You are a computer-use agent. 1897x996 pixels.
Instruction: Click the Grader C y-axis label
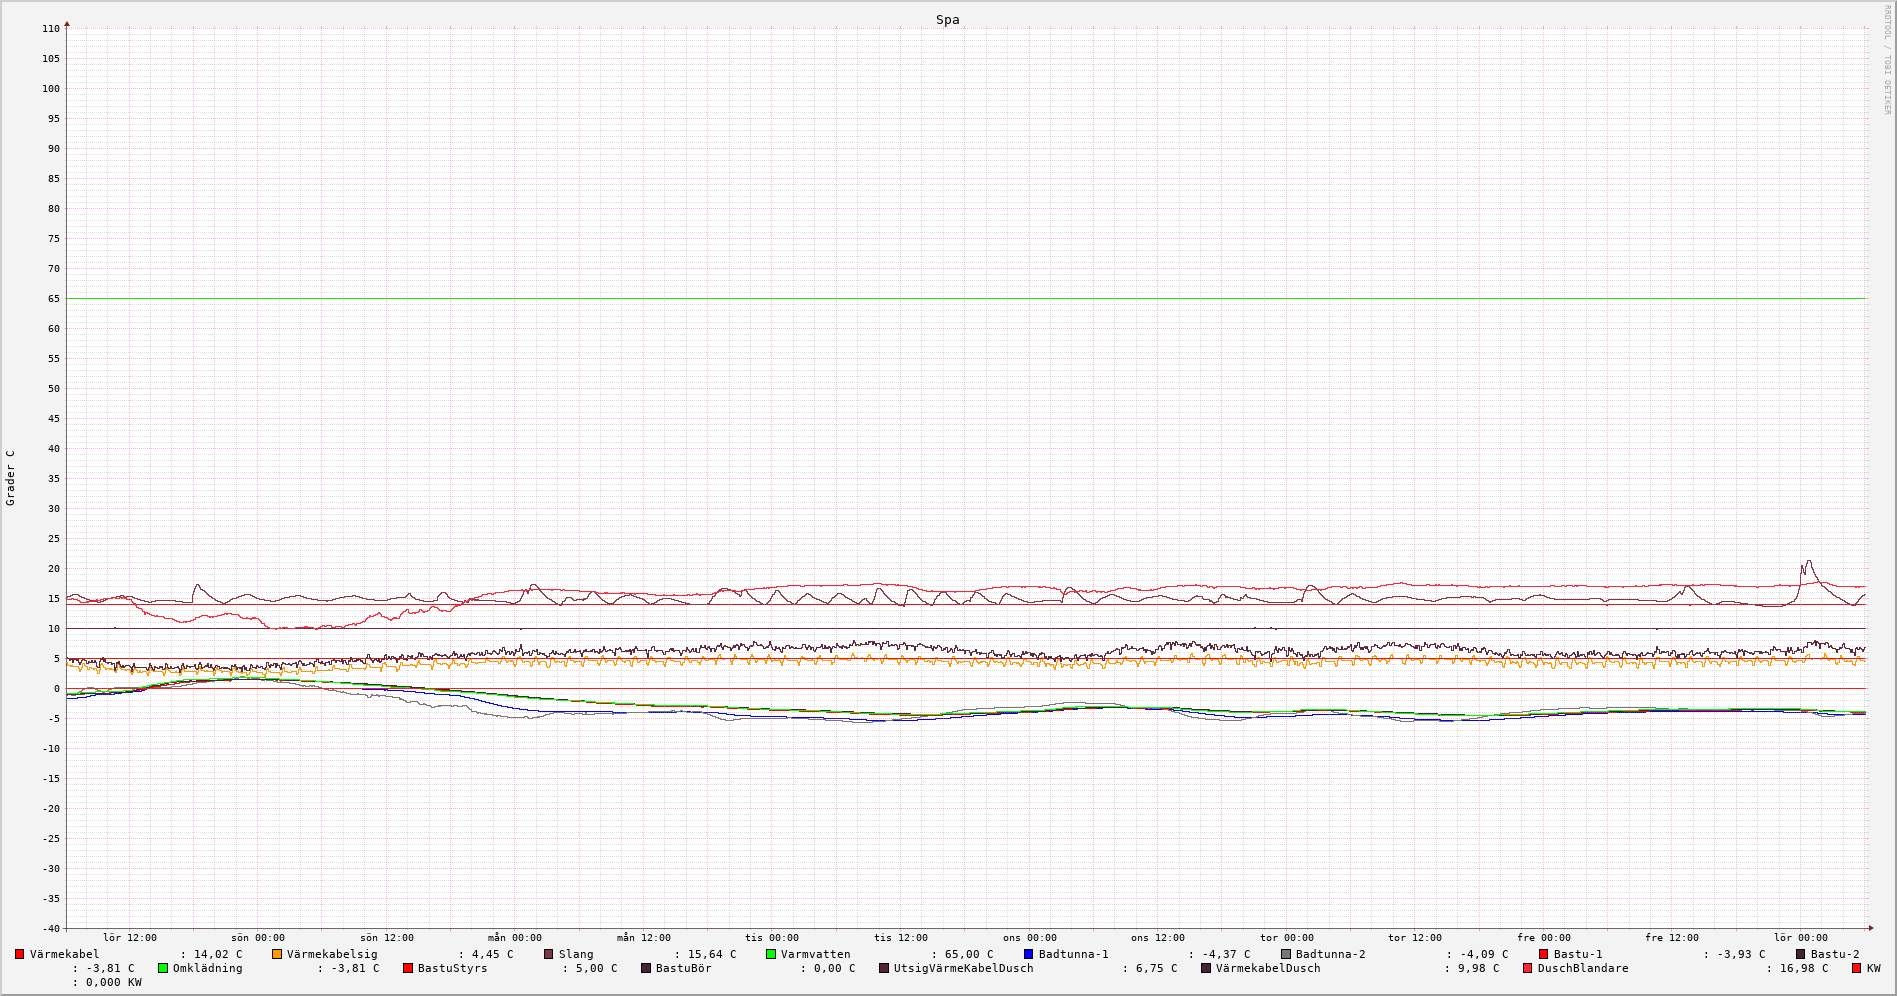[11, 477]
